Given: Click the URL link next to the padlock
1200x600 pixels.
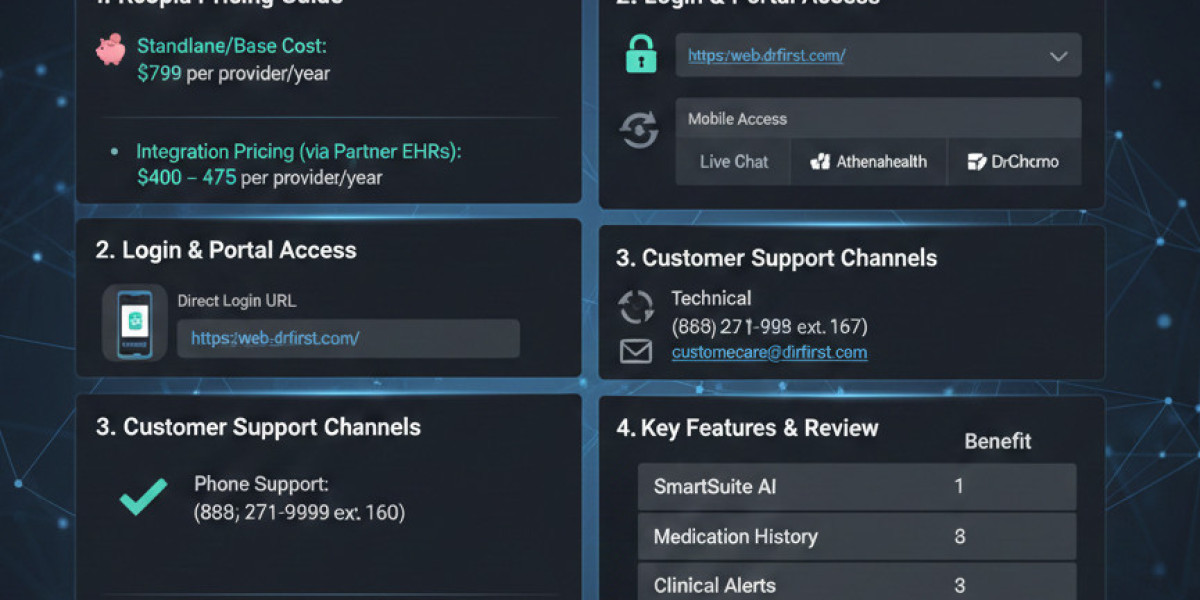Looking at the screenshot, I should 766,56.
